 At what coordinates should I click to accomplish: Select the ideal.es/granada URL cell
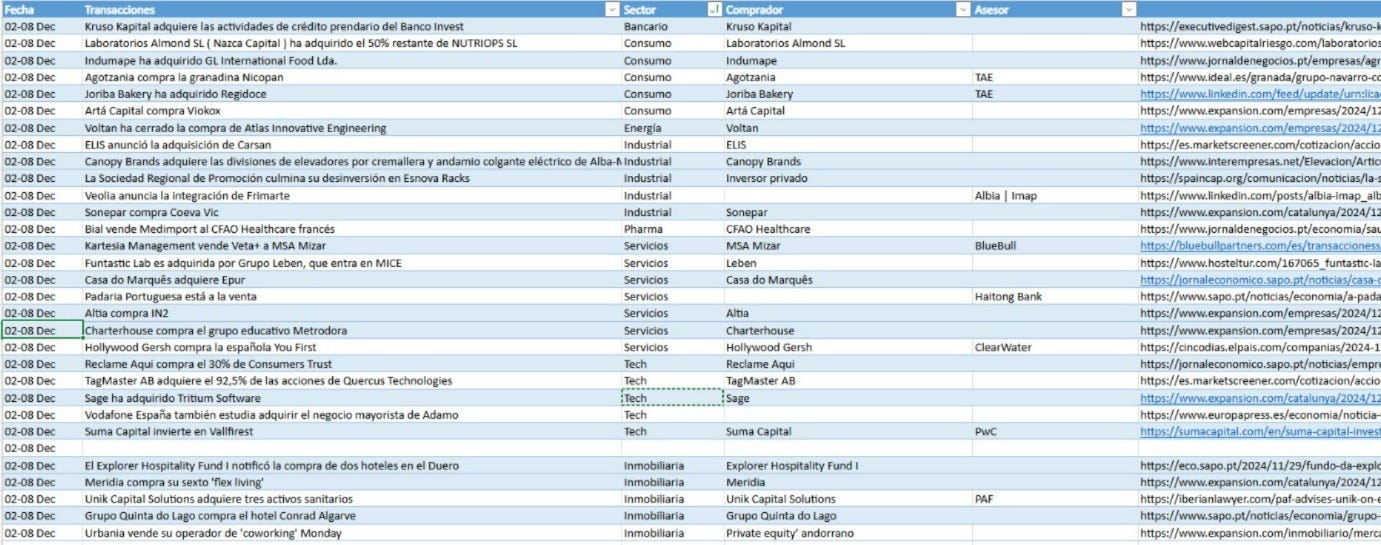coord(1260,77)
